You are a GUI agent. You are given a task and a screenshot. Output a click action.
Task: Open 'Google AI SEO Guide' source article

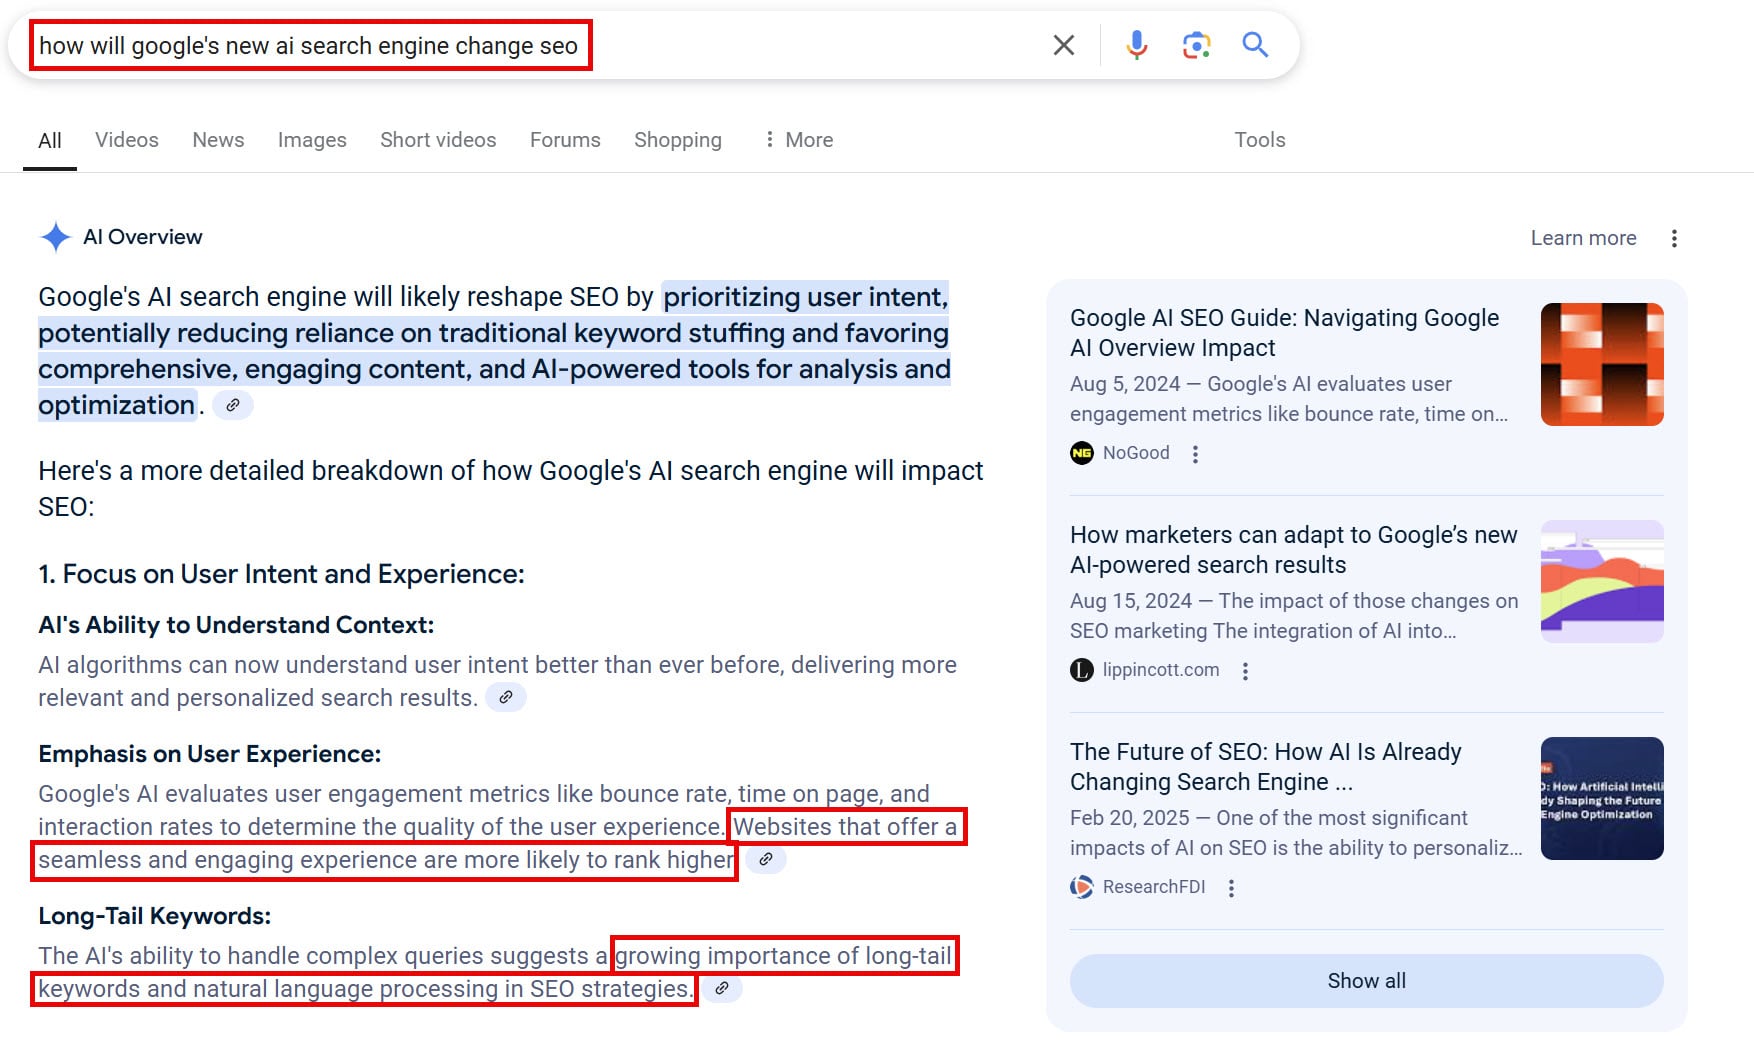(1284, 333)
